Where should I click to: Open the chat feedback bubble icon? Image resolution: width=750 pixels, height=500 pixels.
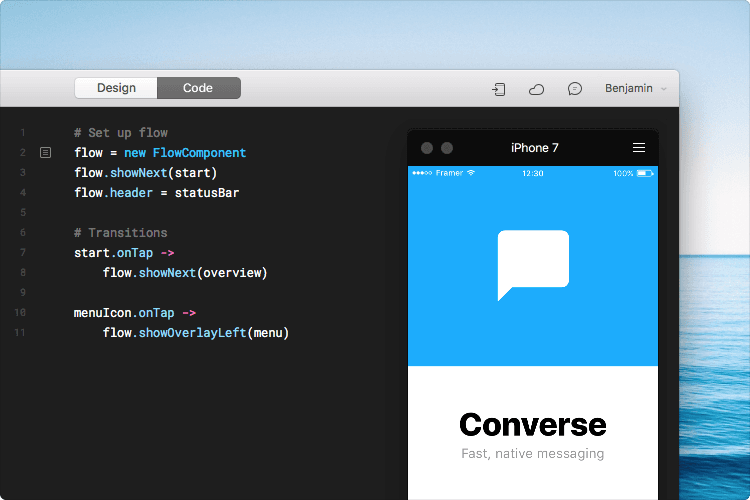[575, 89]
